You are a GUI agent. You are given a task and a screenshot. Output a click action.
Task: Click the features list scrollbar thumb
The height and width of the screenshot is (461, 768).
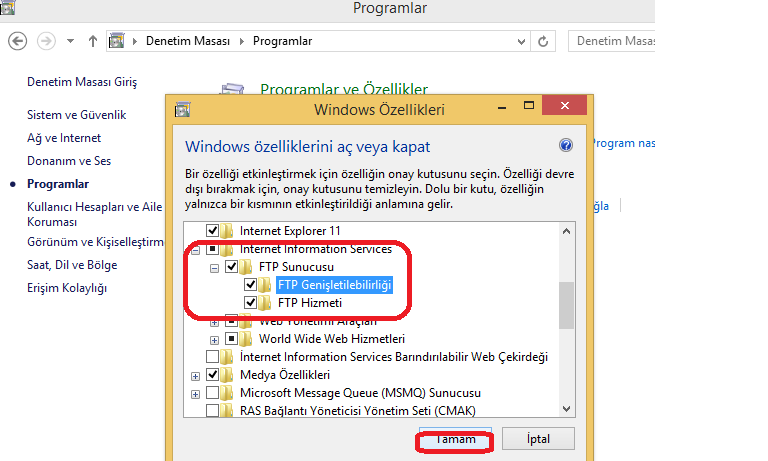[x=567, y=306]
